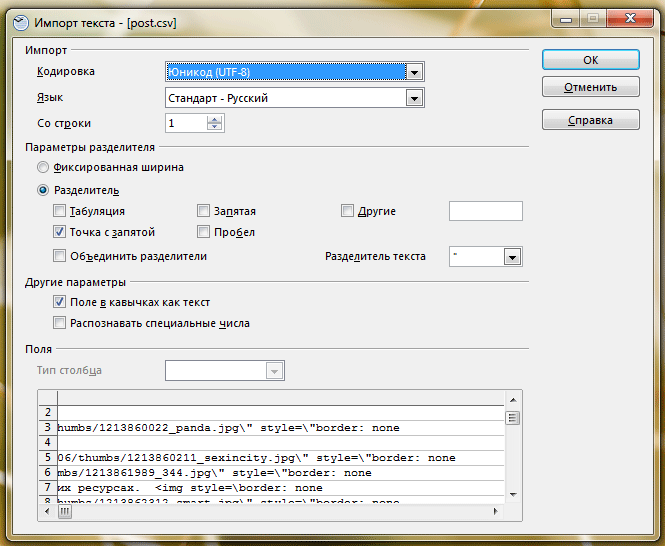
Task: Select the Разделитель radio button
Action: pos(43,190)
